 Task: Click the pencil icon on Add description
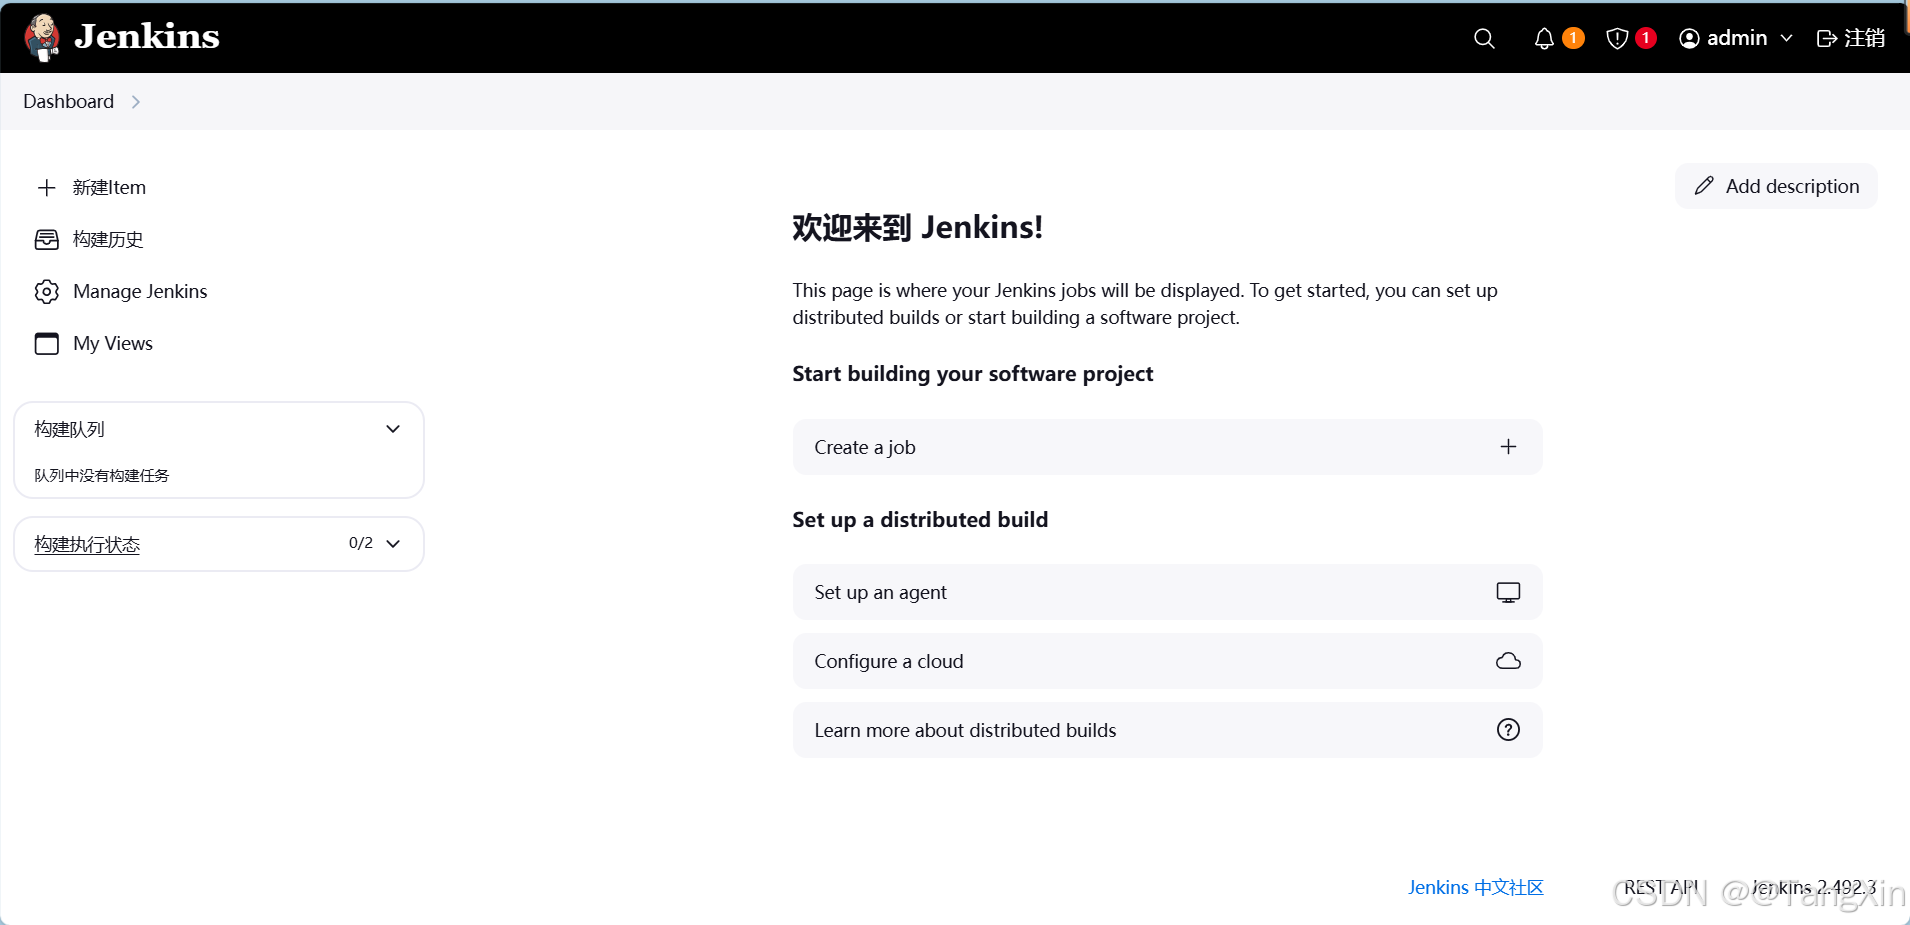[1704, 186]
